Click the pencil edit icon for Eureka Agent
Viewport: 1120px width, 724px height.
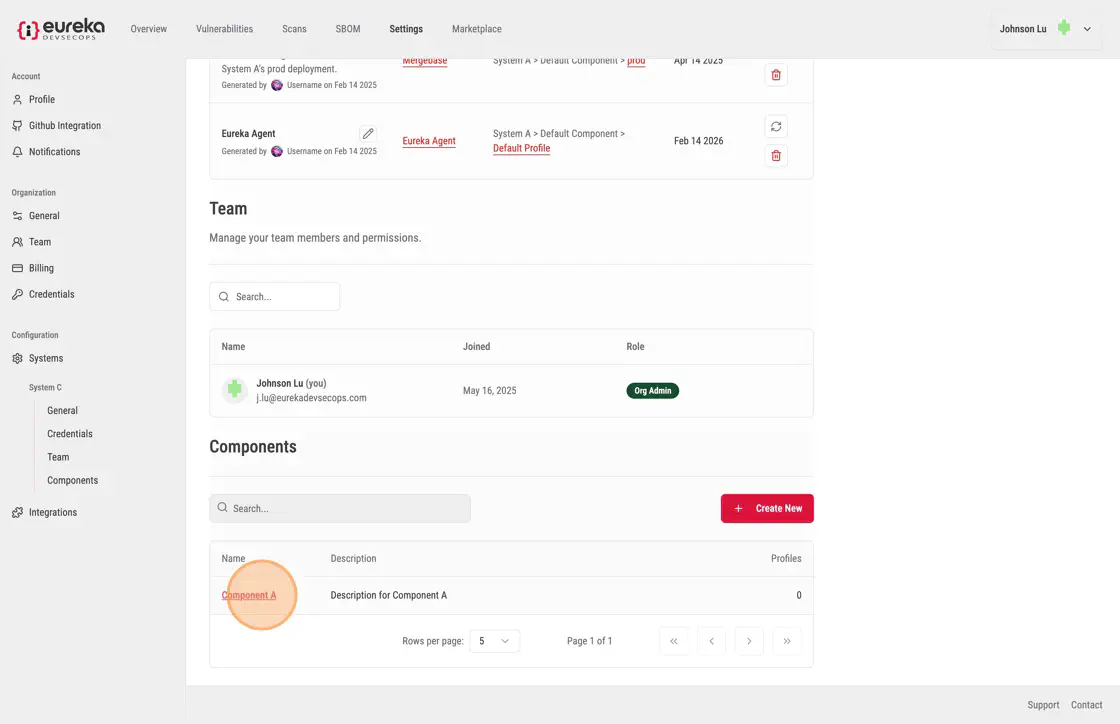368,134
